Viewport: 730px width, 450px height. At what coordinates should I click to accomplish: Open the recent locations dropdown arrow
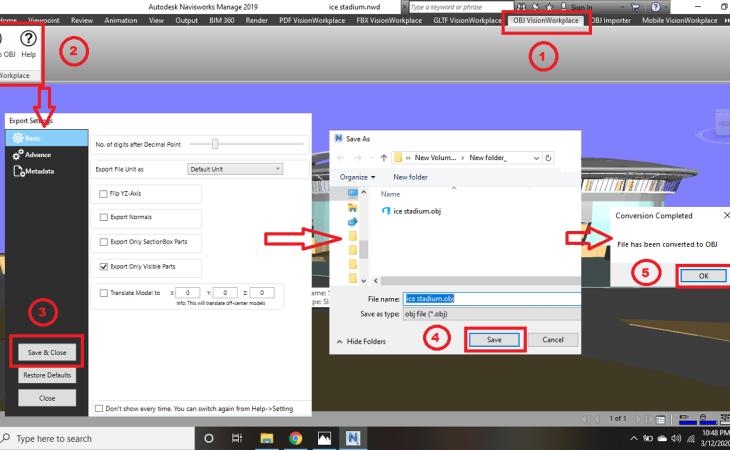click(x=372, y=158)
